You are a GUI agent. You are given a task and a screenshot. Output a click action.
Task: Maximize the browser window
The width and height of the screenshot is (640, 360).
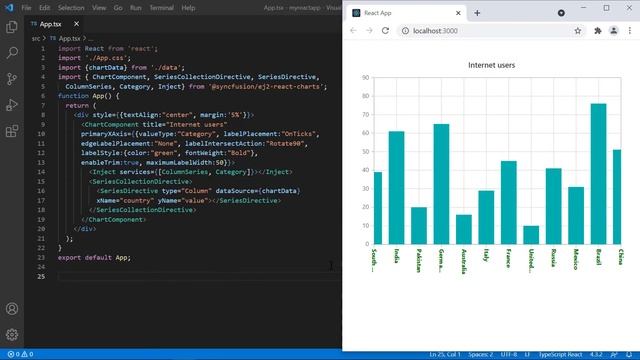point(607,8)
